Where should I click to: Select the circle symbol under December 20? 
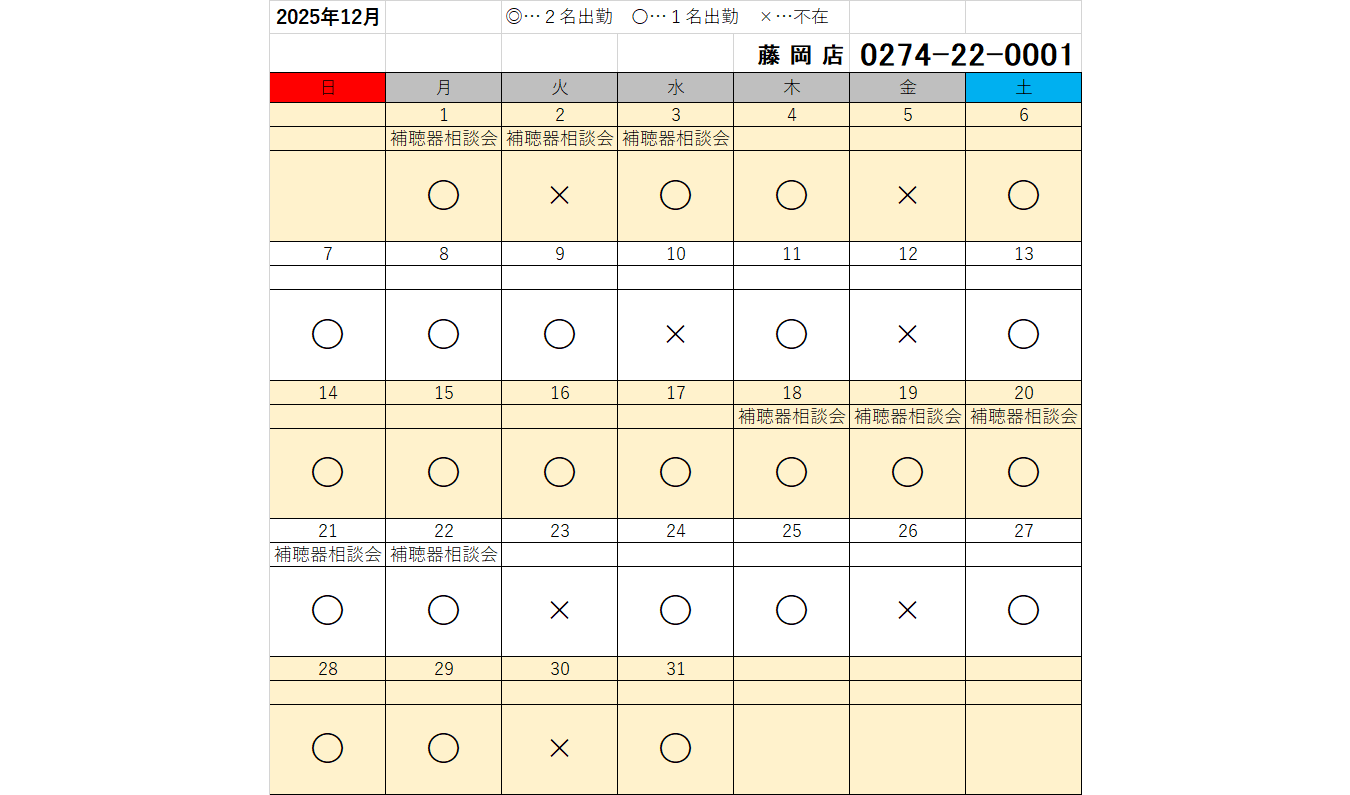click(x=1023, y=472)
